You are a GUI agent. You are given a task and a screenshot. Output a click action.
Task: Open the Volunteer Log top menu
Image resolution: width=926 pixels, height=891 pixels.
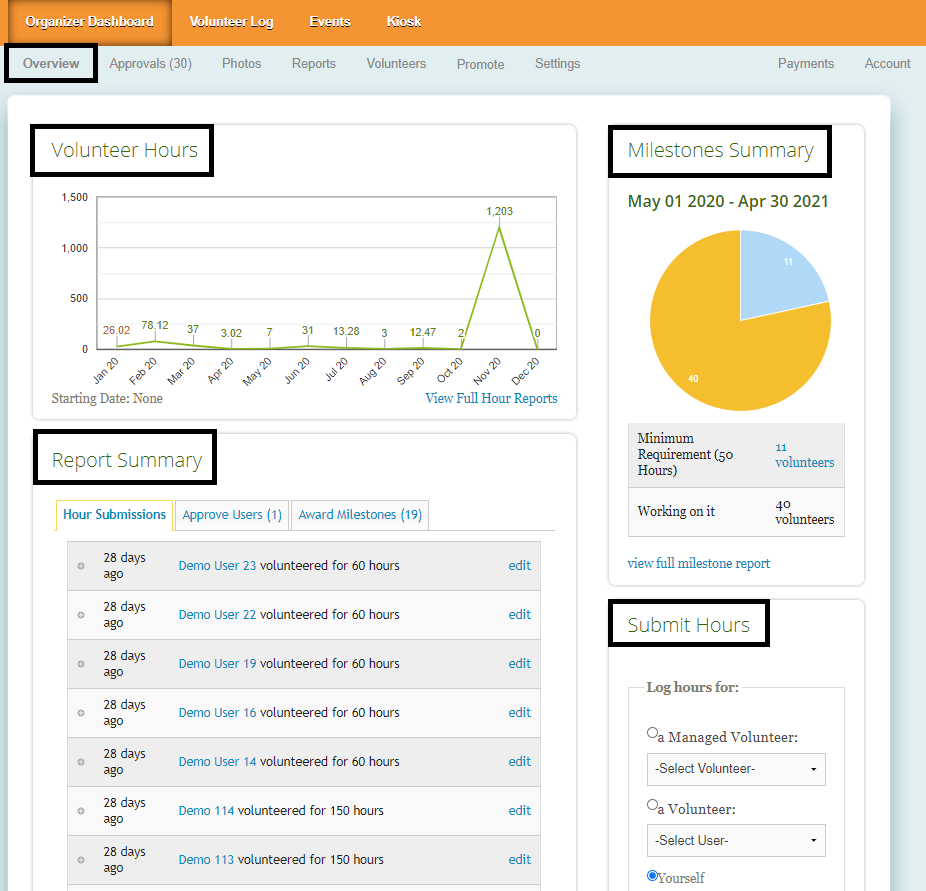[231, 21]
